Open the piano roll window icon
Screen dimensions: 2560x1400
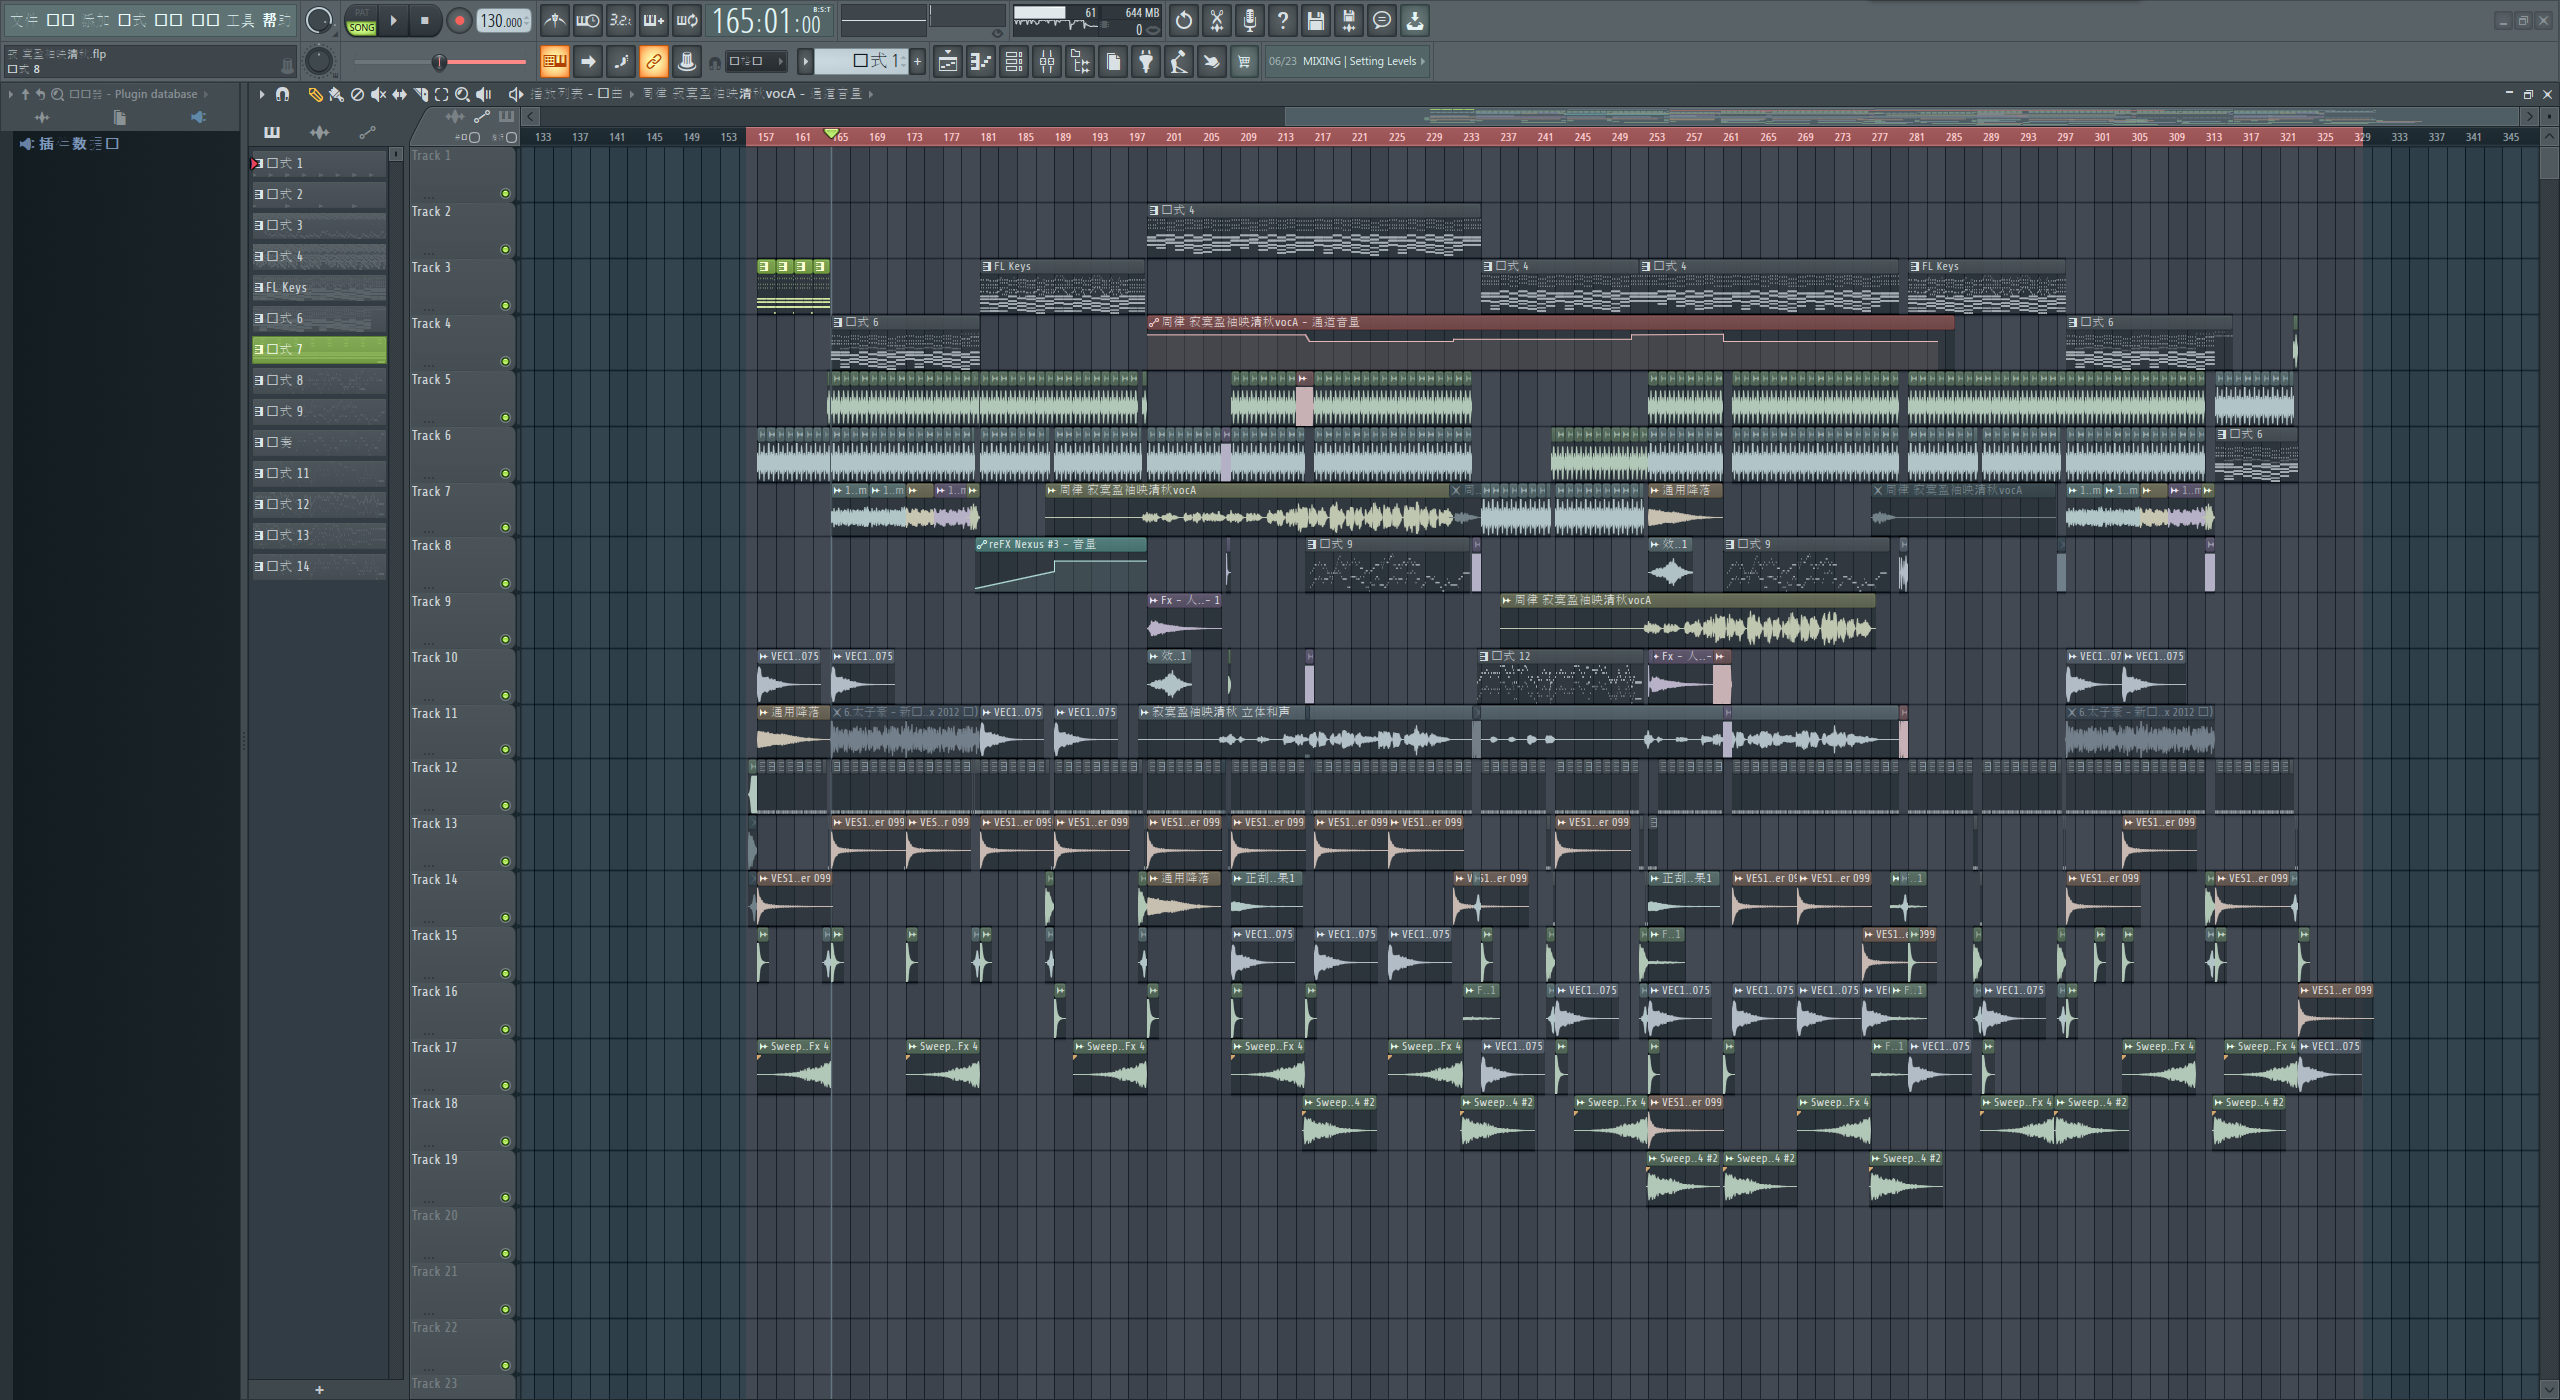point(980,62)
